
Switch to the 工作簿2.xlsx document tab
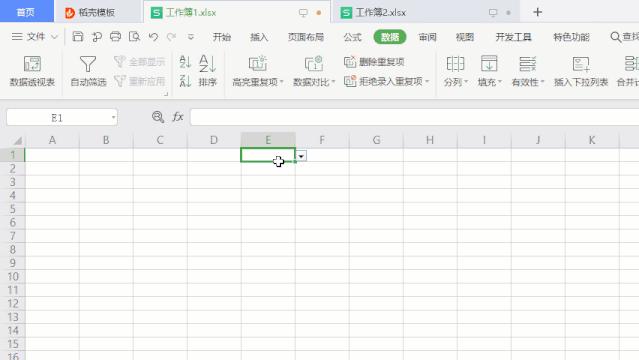(x=426, y=13)
